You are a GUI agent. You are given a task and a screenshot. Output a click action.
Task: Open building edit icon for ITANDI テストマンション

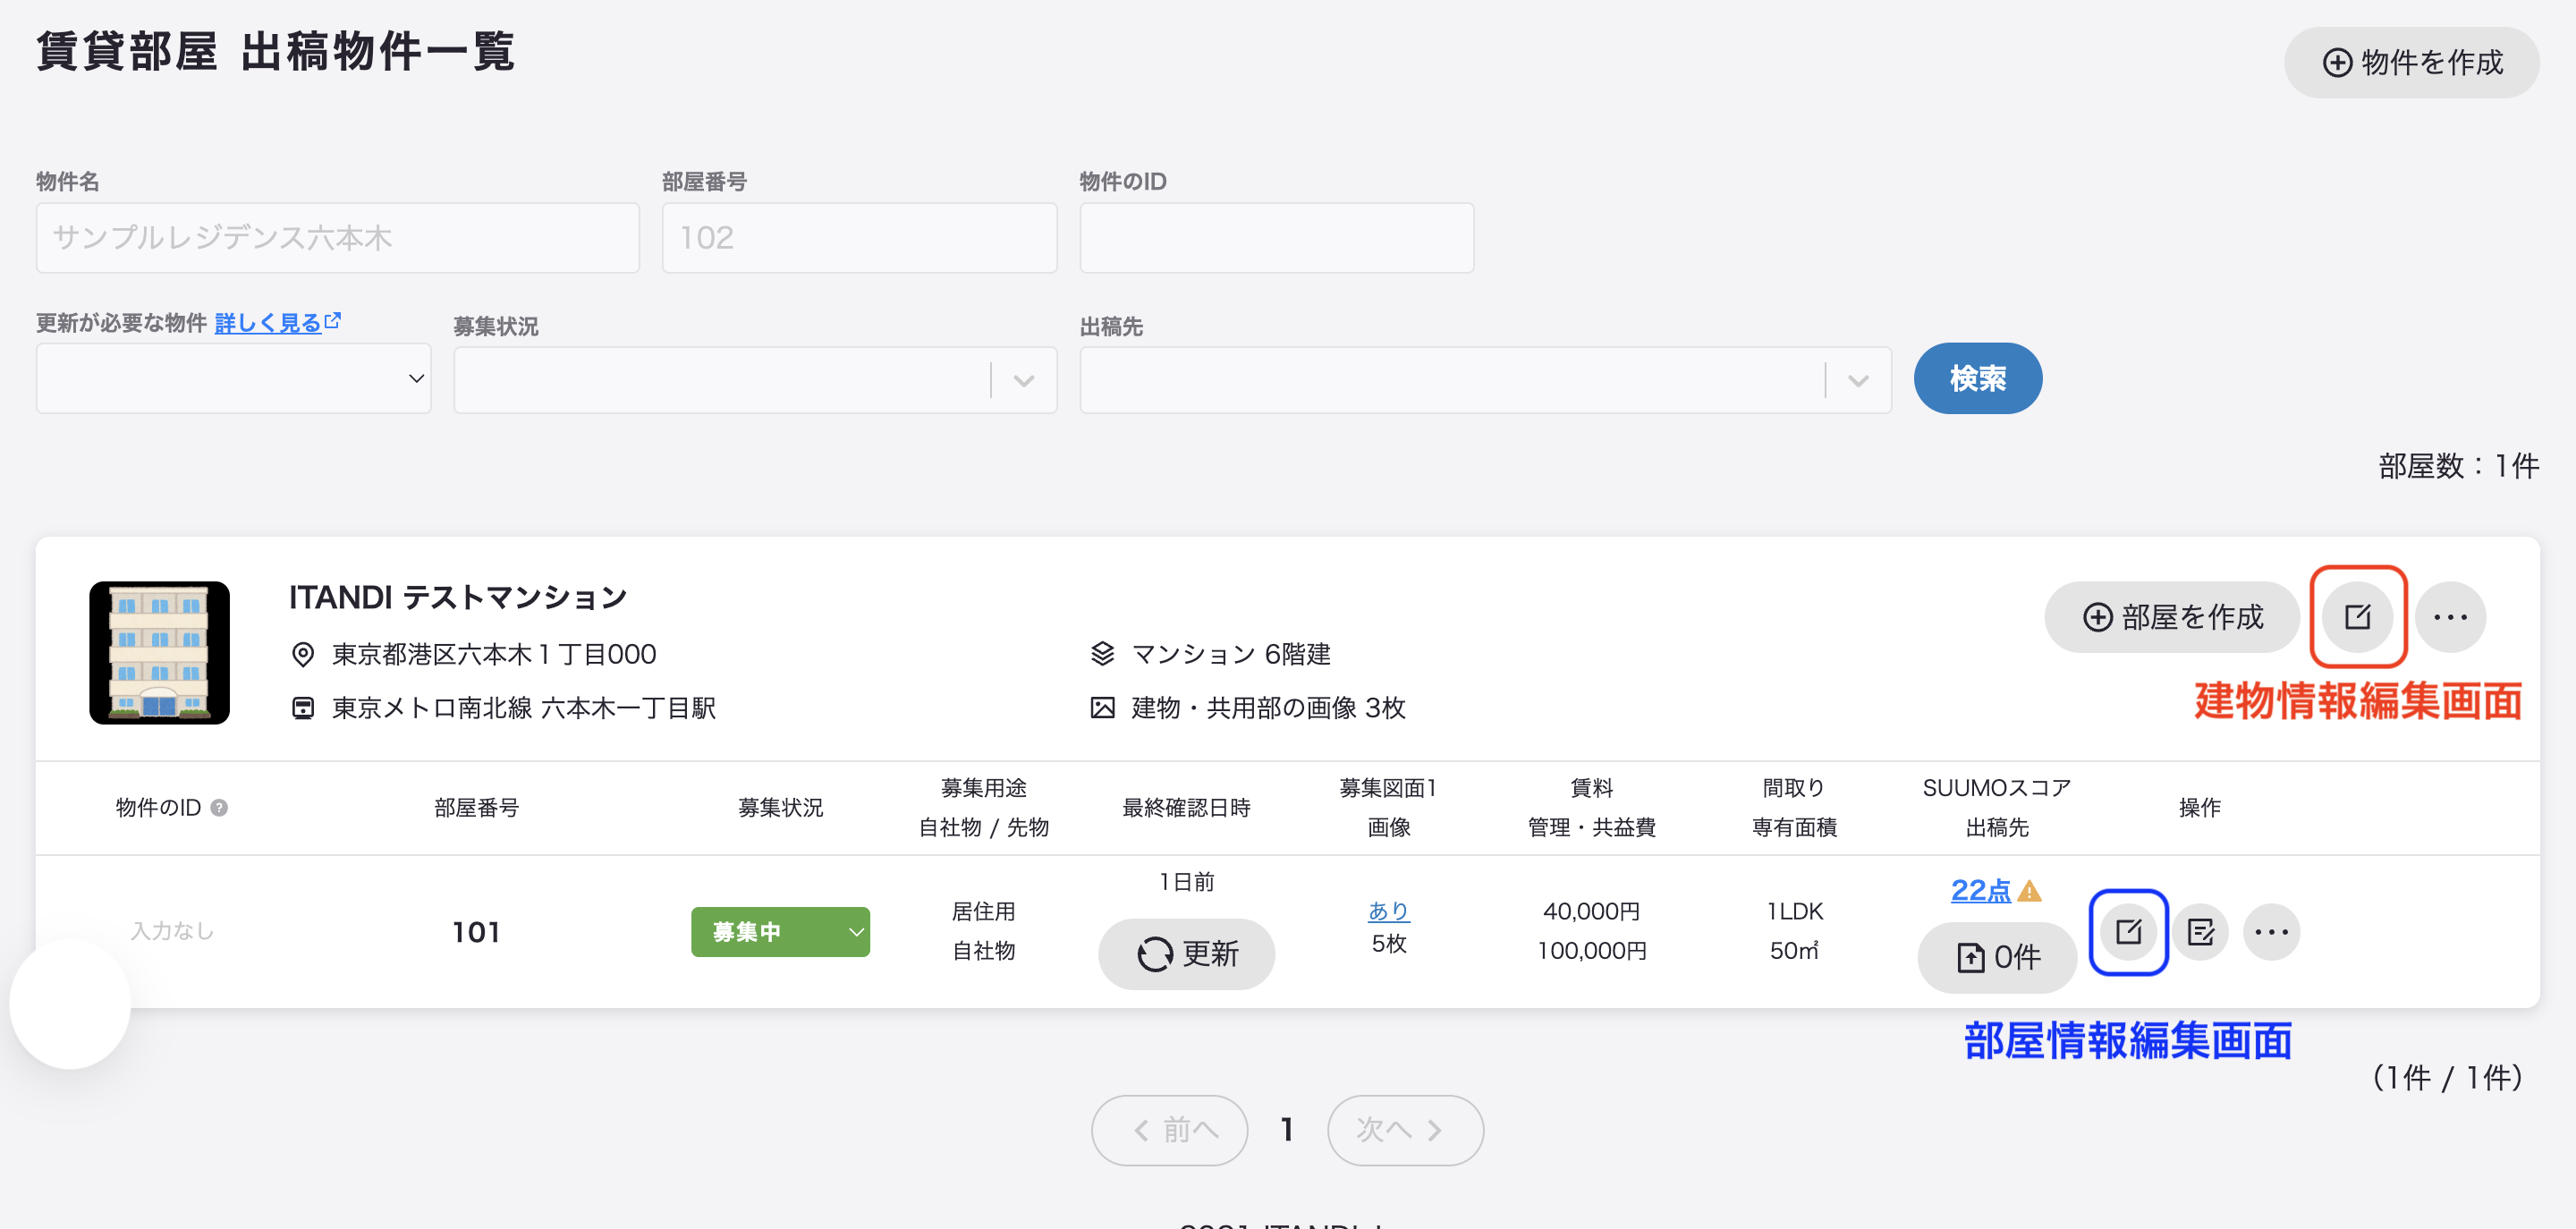[2357, 617]
